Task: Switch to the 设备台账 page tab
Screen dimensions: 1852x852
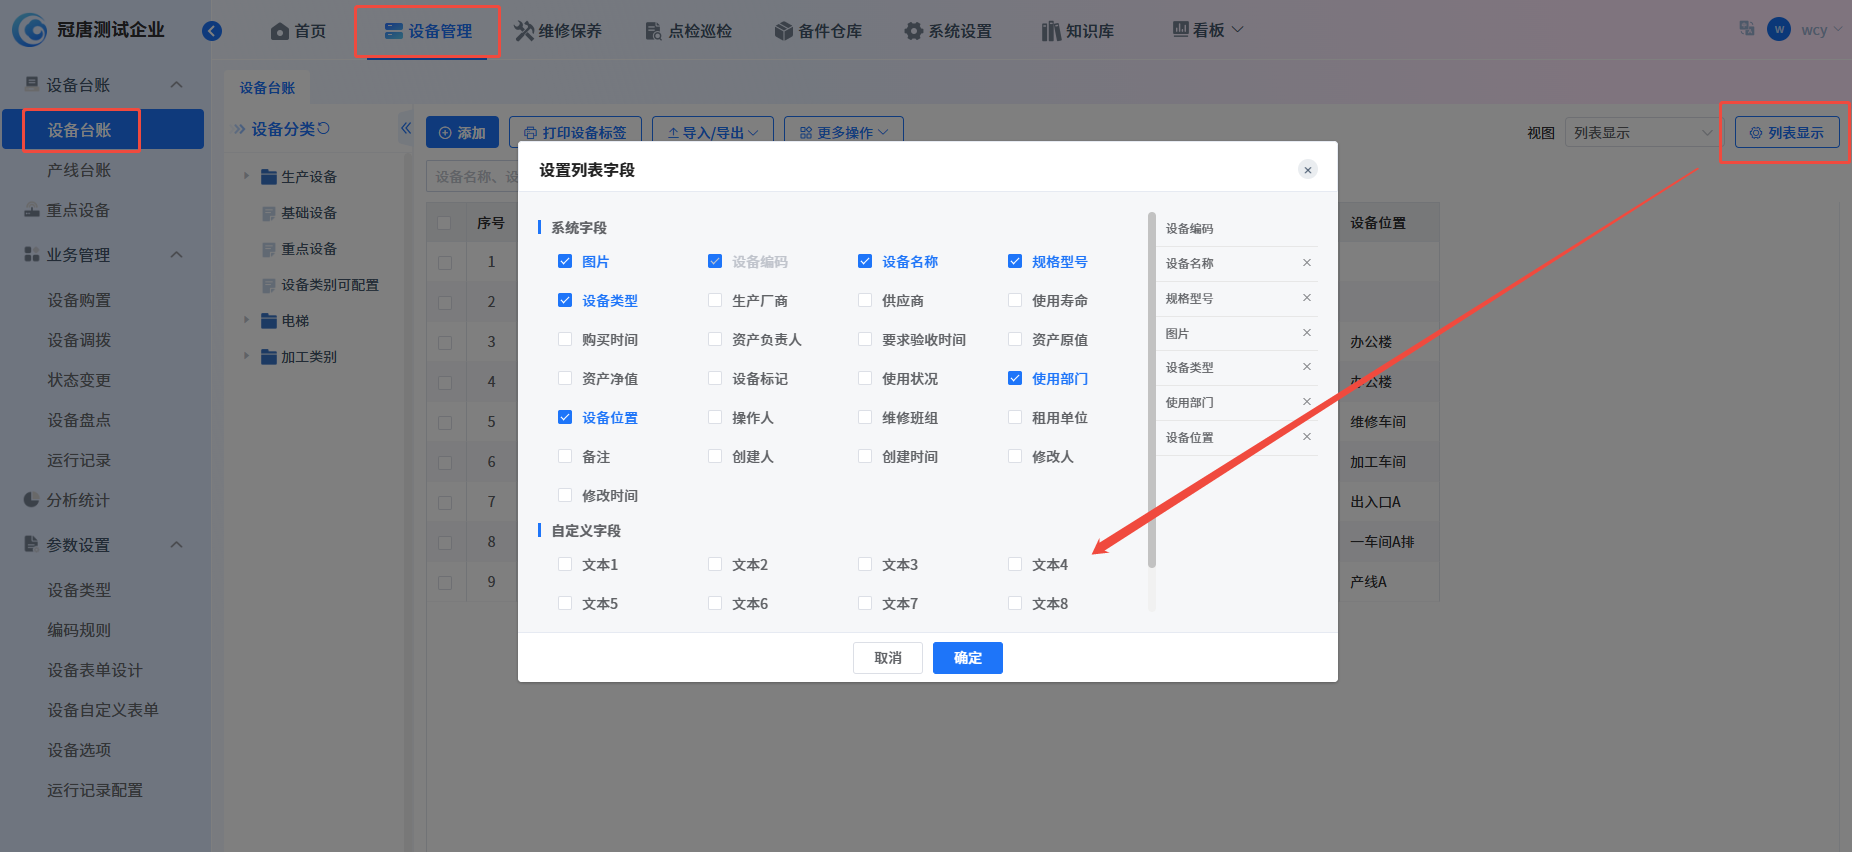Action: [x=267, y=88]
